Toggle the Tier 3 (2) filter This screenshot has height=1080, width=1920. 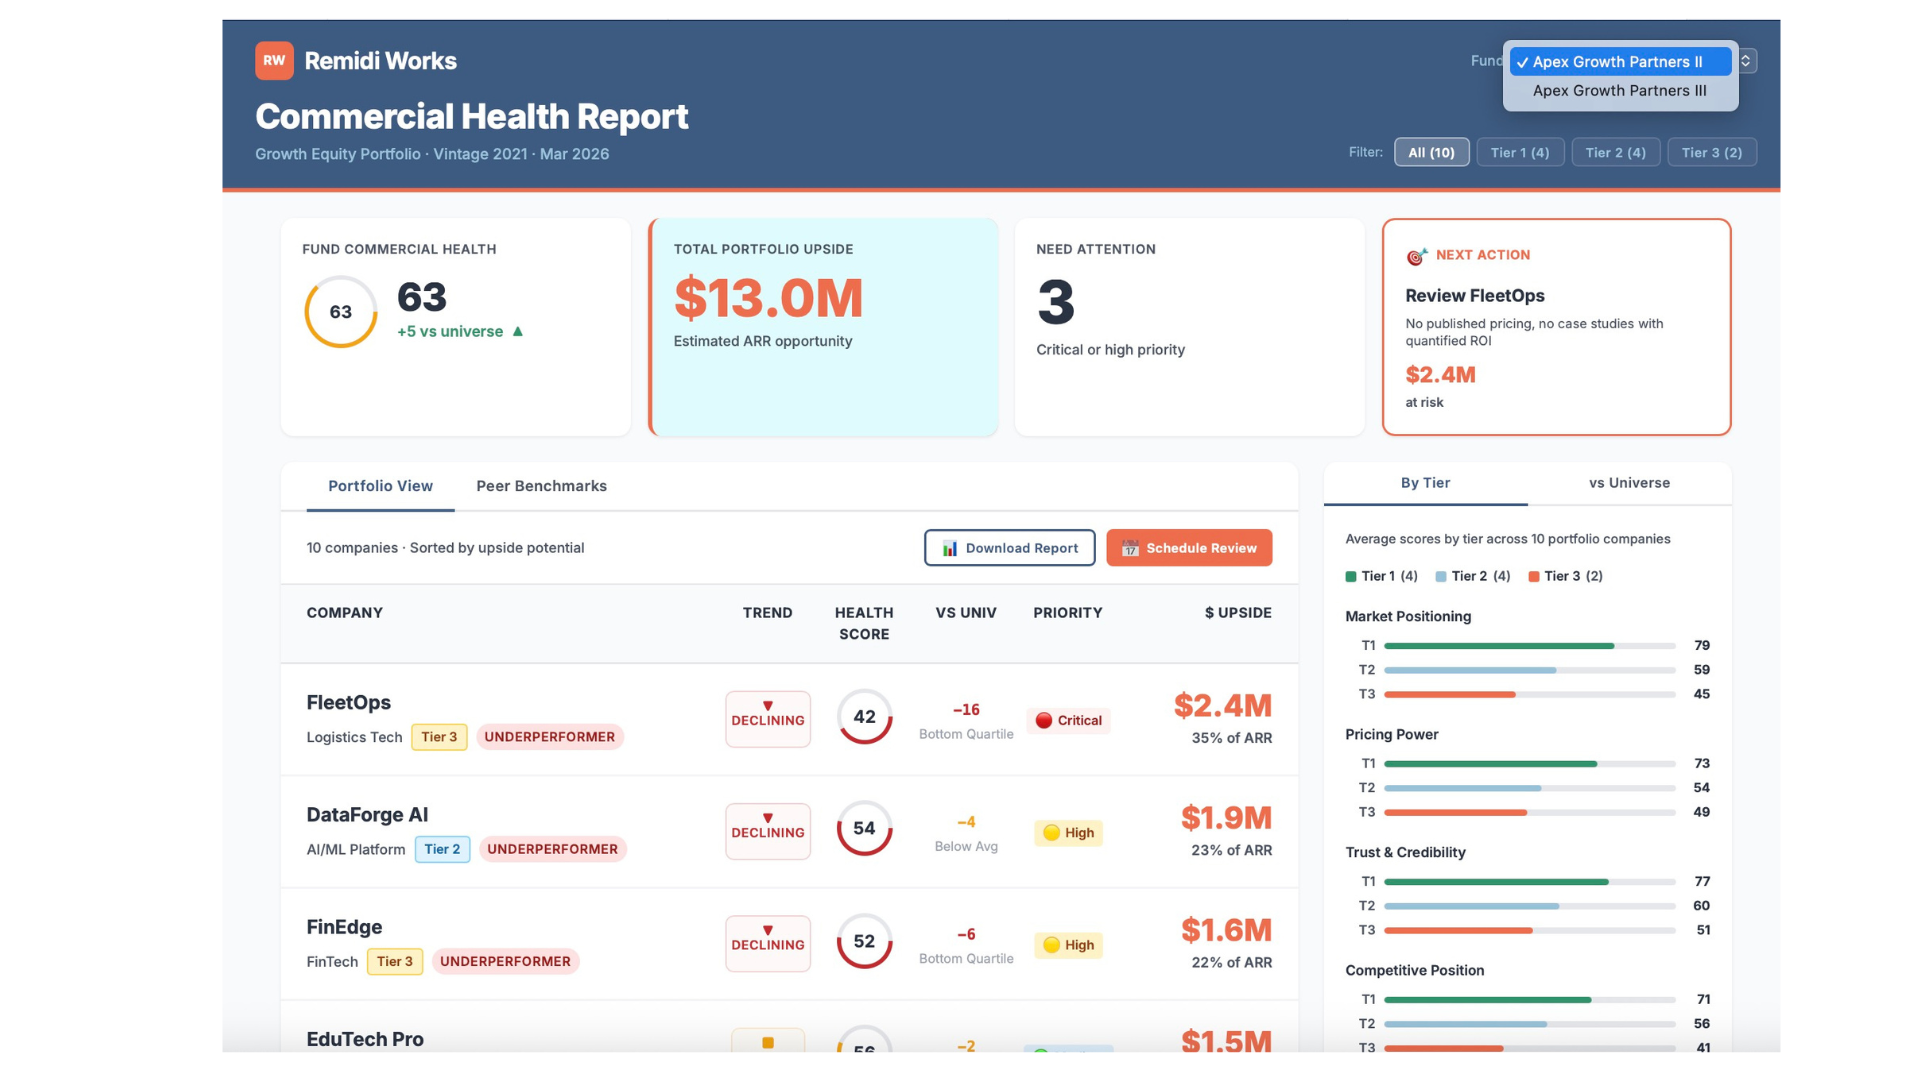click(x=1712, y=152)
